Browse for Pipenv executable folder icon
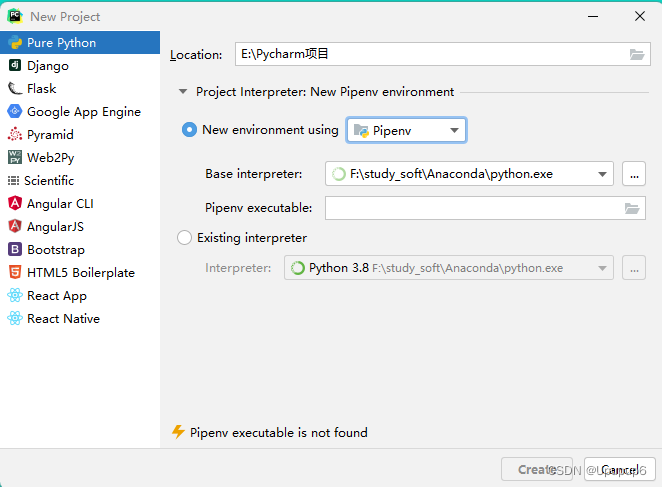Screen dimensions: 662x487 (x=632, y=208)
